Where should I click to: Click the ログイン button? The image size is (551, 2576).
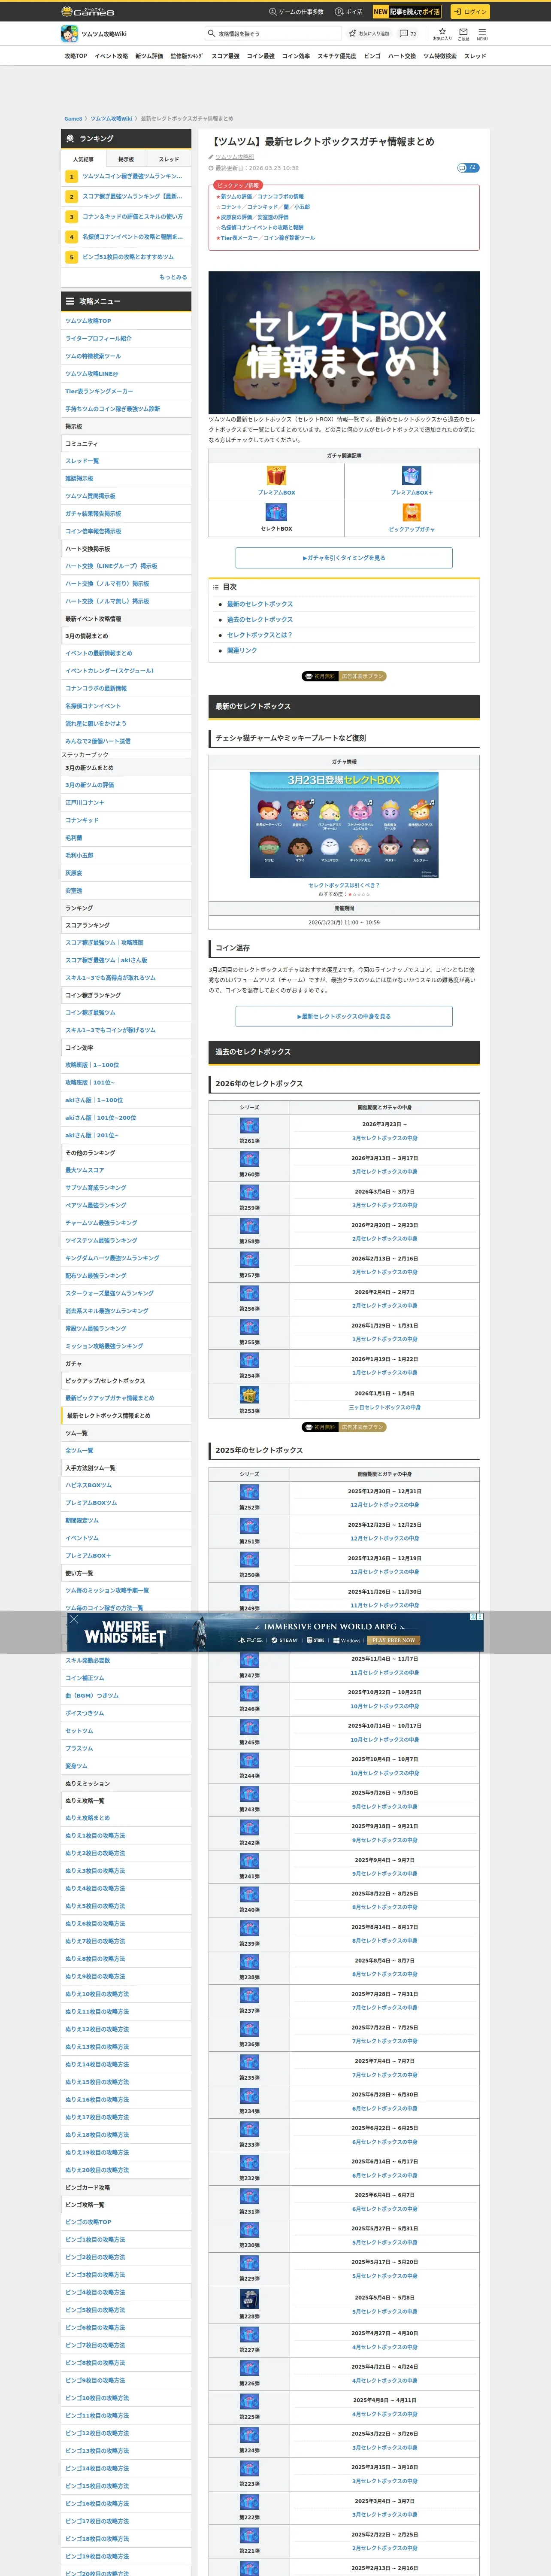coord(470,12)
